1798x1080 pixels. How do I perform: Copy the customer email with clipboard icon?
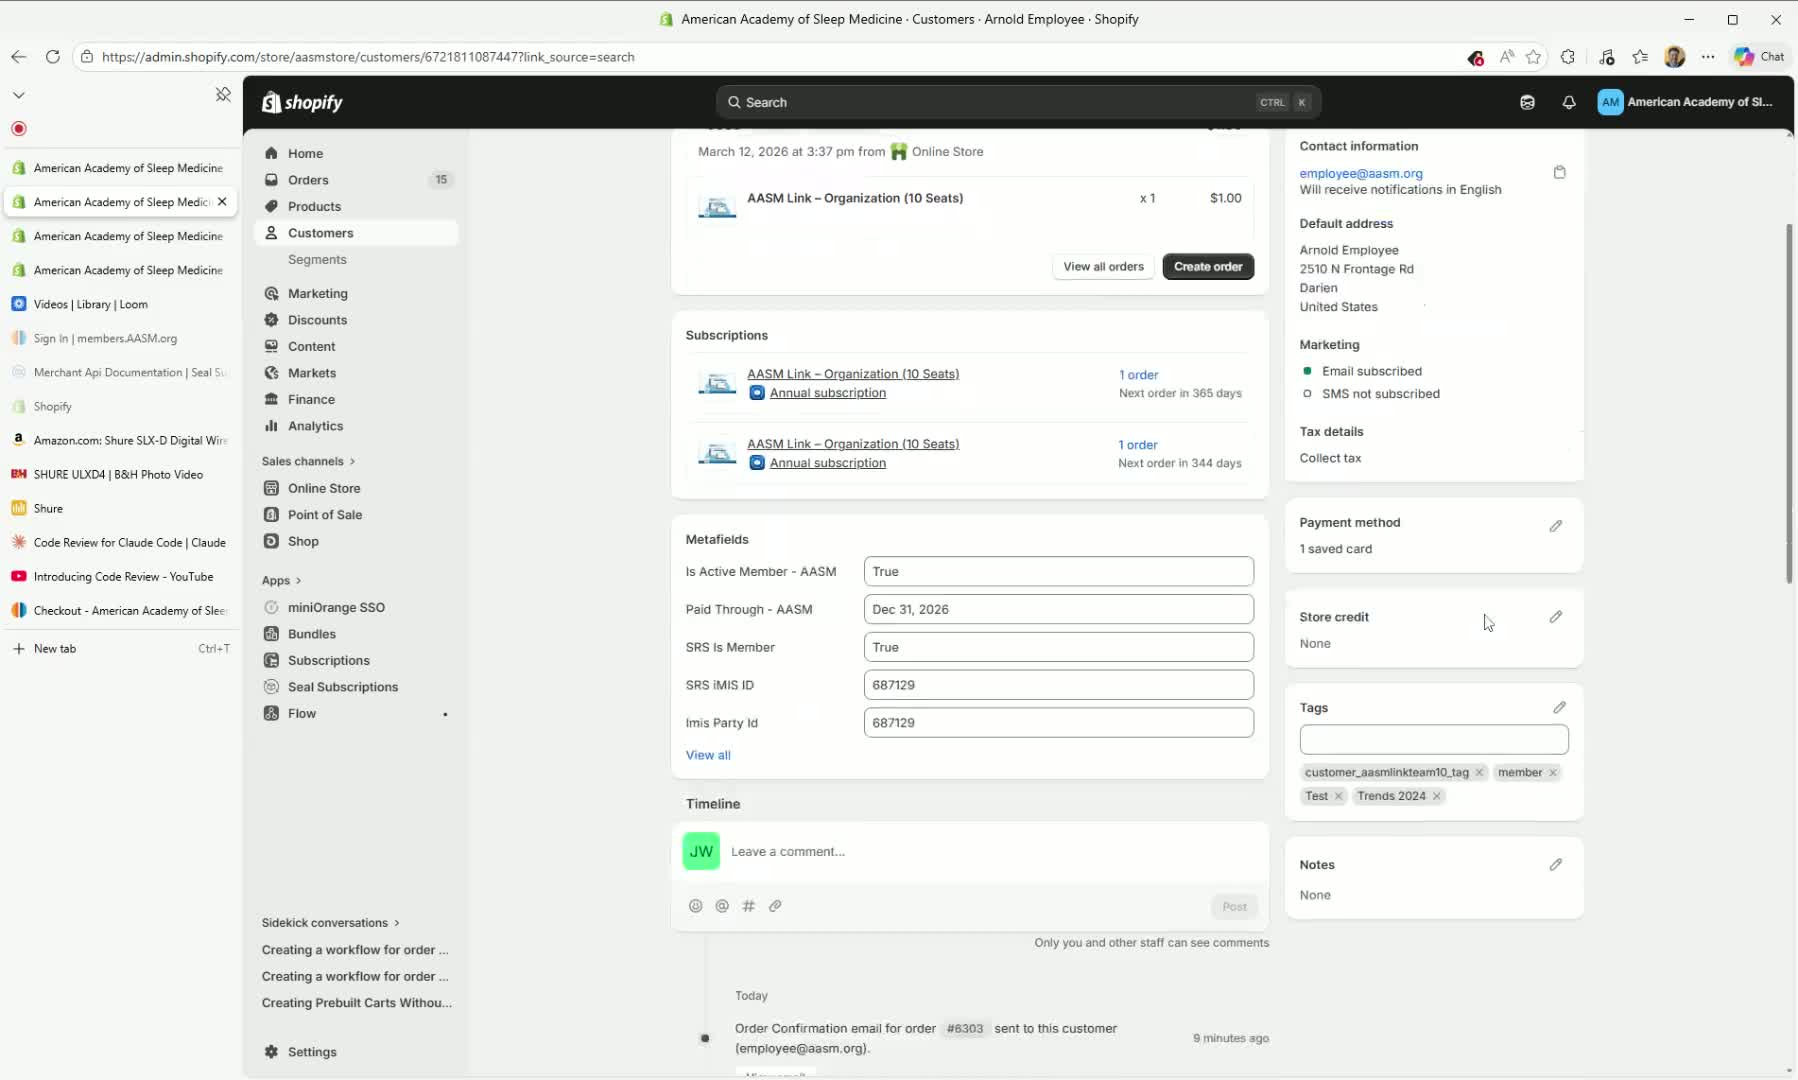[x=1559, y=172]
